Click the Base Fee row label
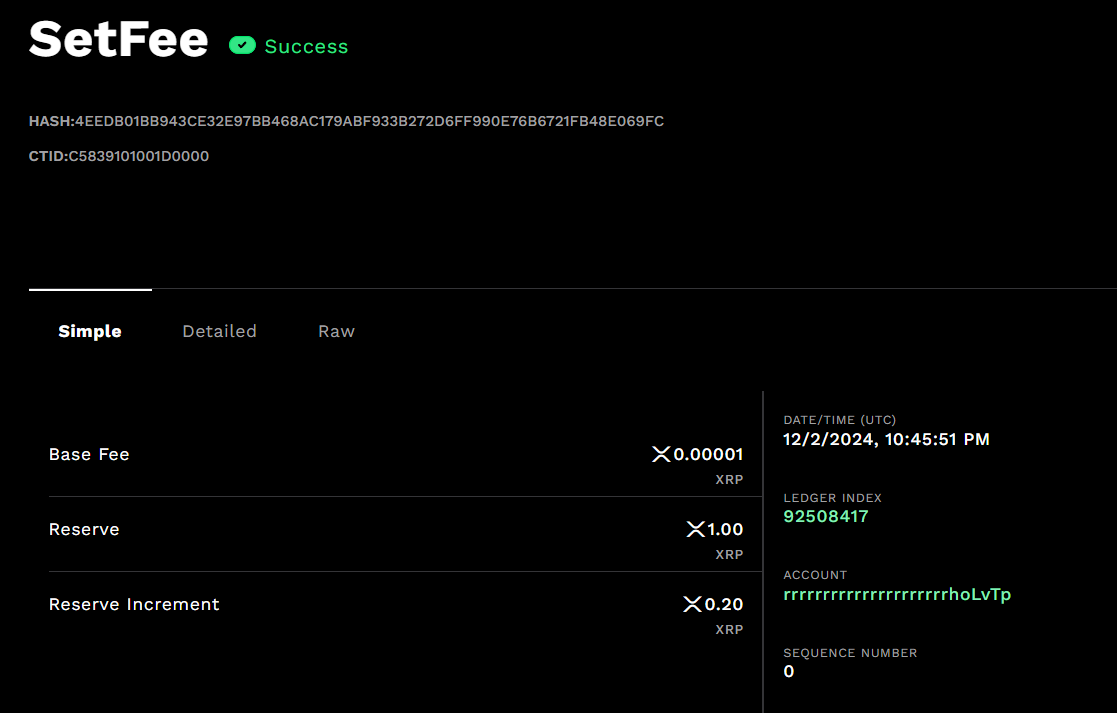The height and width of the screenshot is (713, 1117). pyautogui.click(x=89, y=454)
